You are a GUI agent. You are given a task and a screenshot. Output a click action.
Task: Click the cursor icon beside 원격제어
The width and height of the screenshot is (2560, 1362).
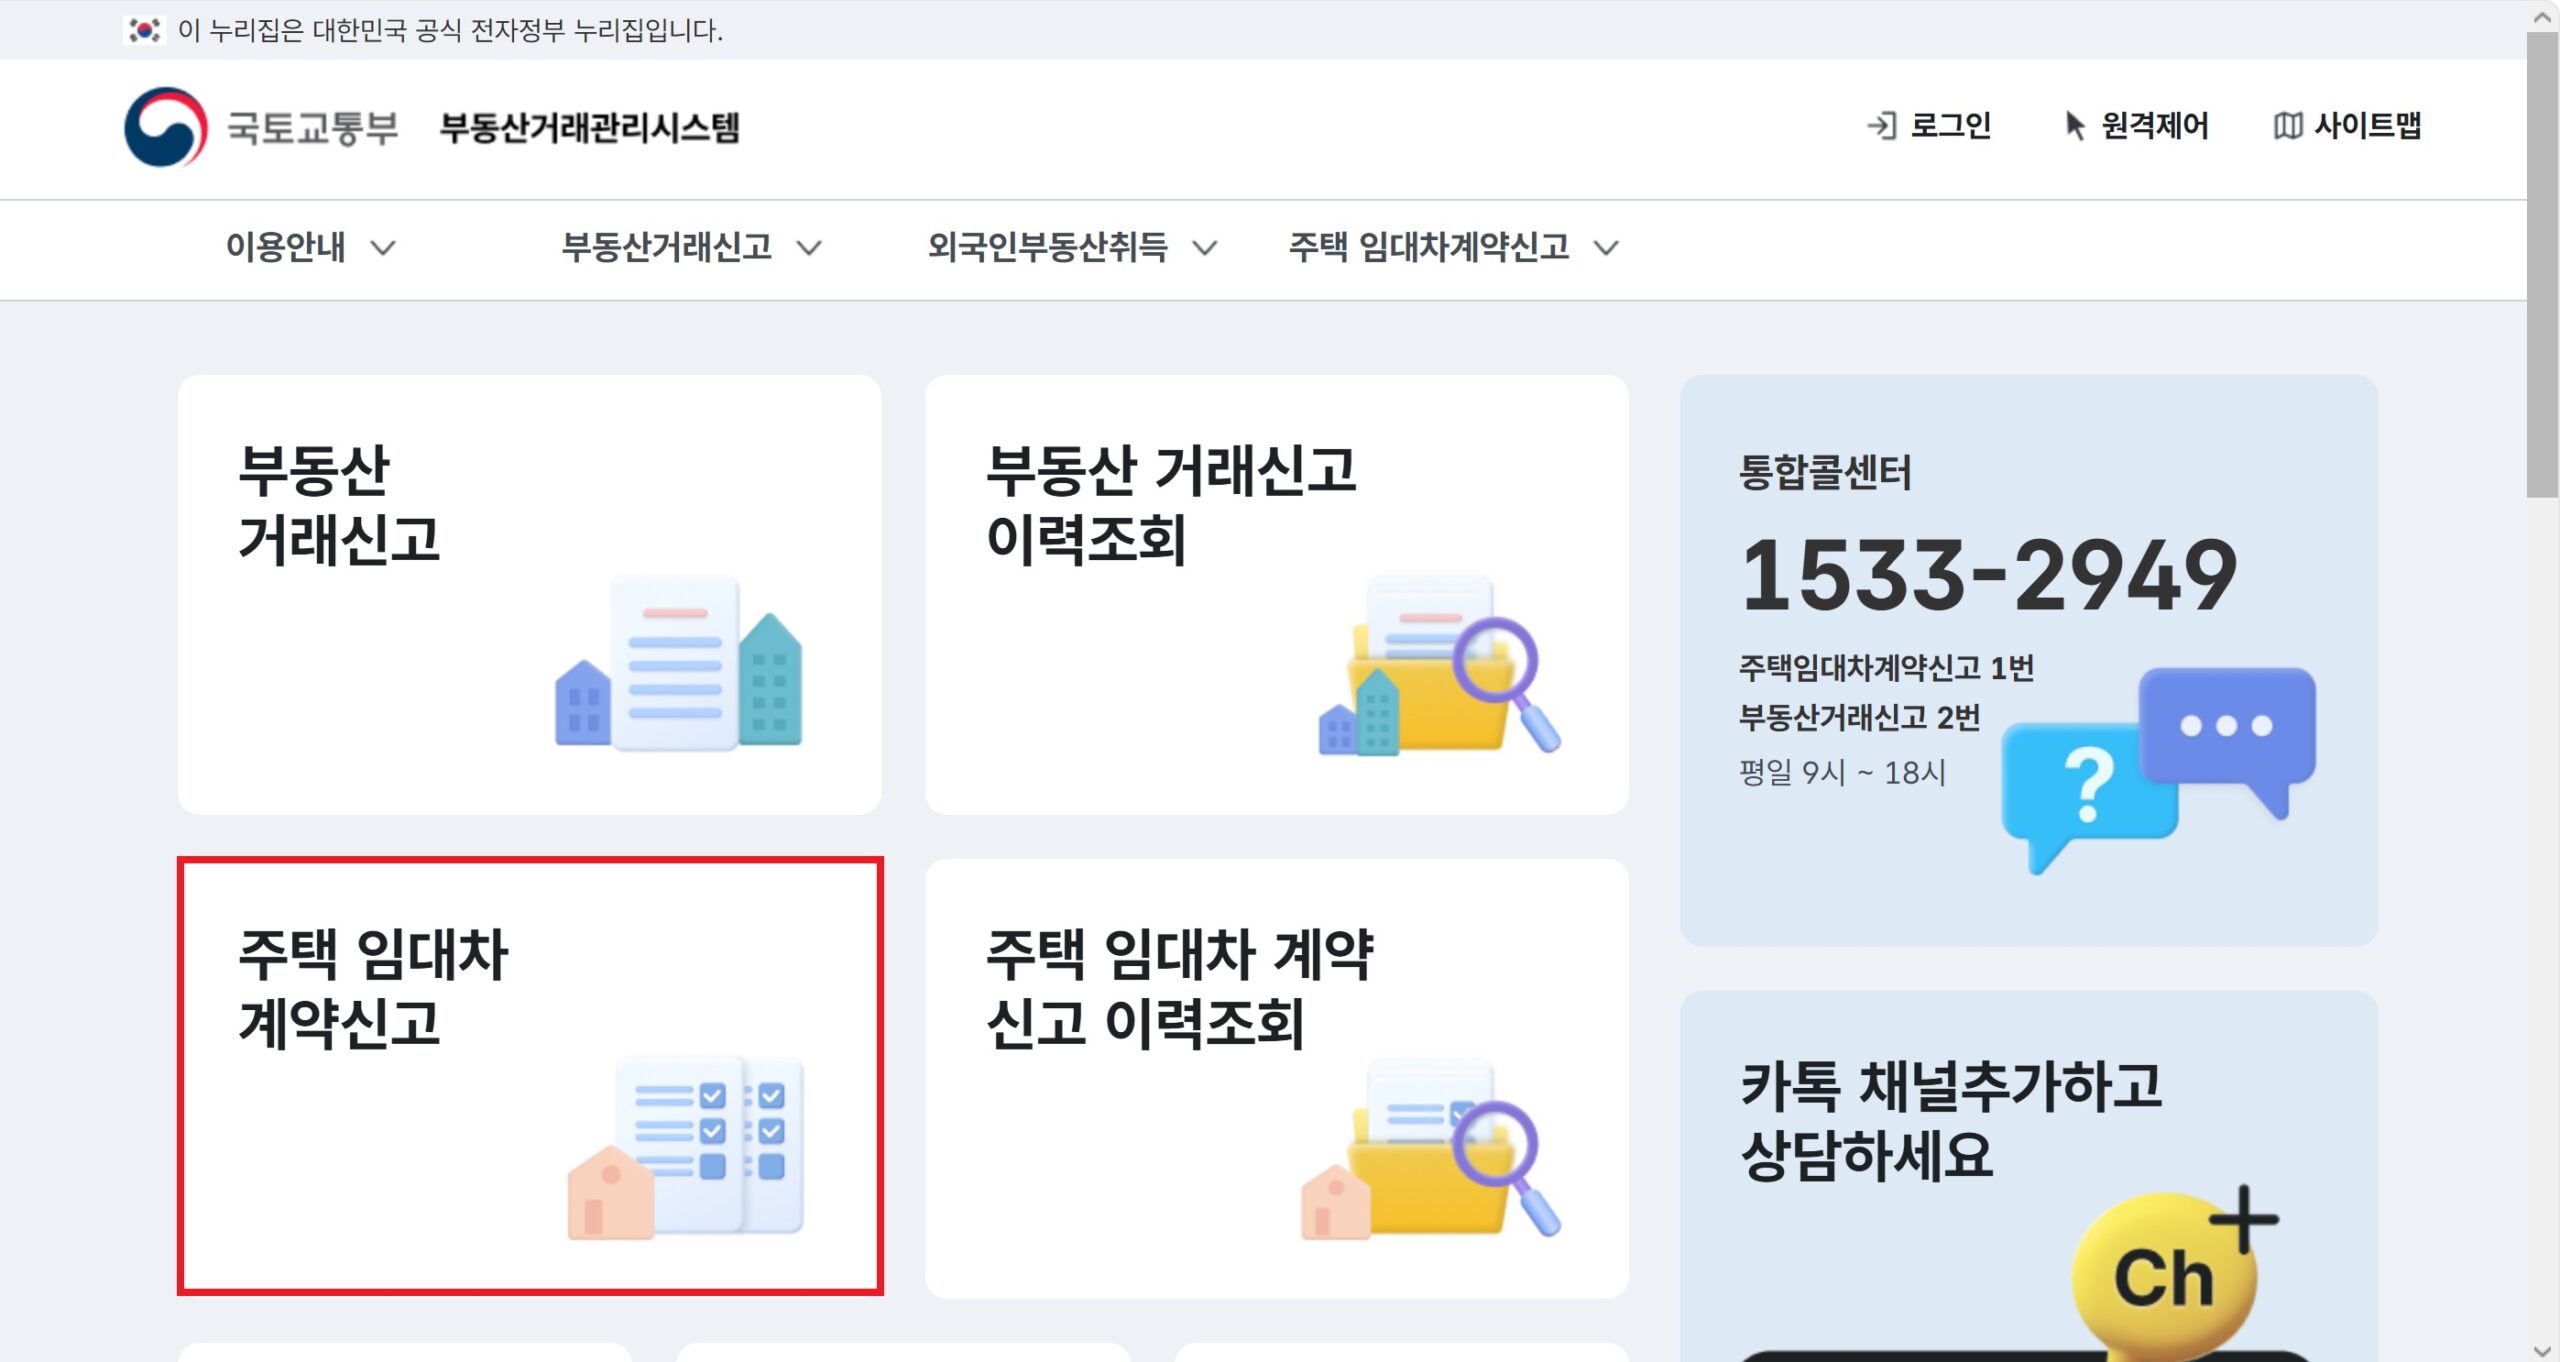[x=2073, y=125]
